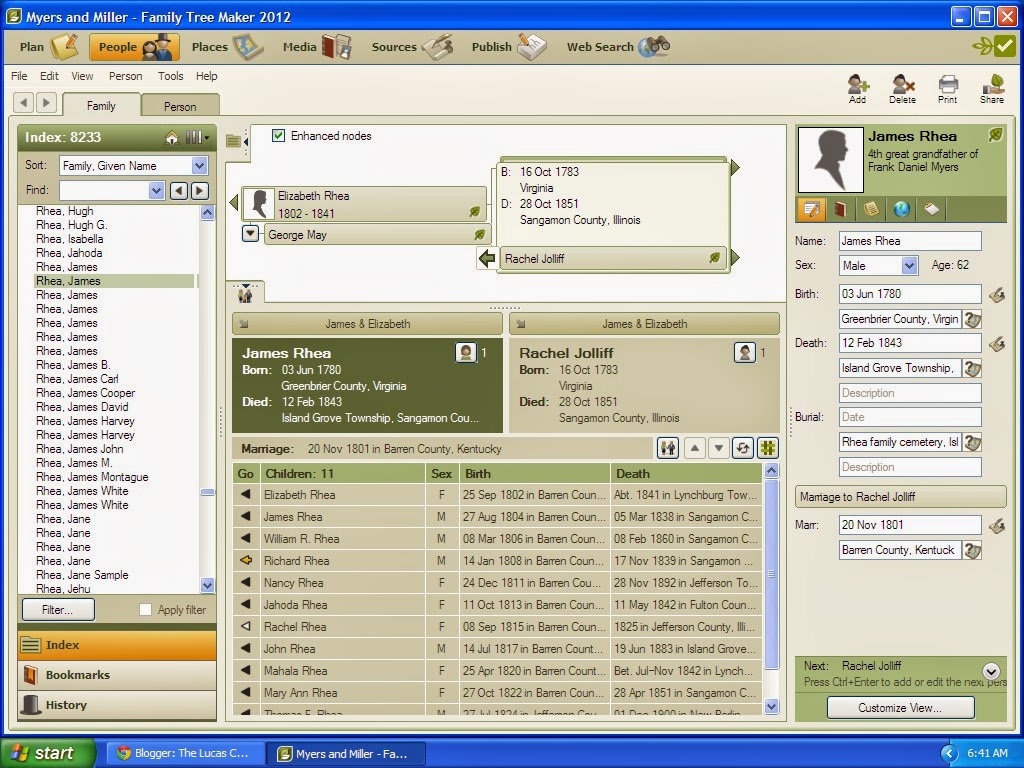The width and height of the screenshot is (1024, 768).
Task: Click the Delete person icon
Action: pos(903,89)
